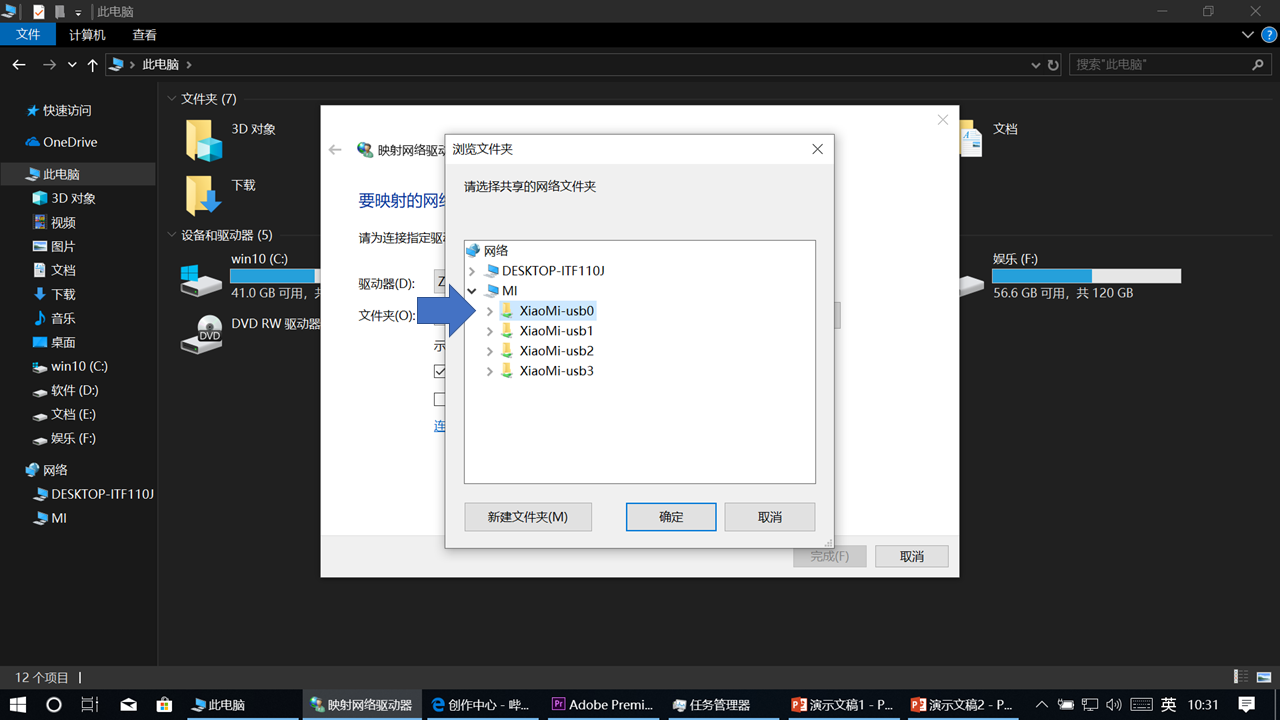Toggle the ticked checkbox in Map Network Drive dialog
The width and height of the screenshot is (1280, 720).
click(440, 371)
